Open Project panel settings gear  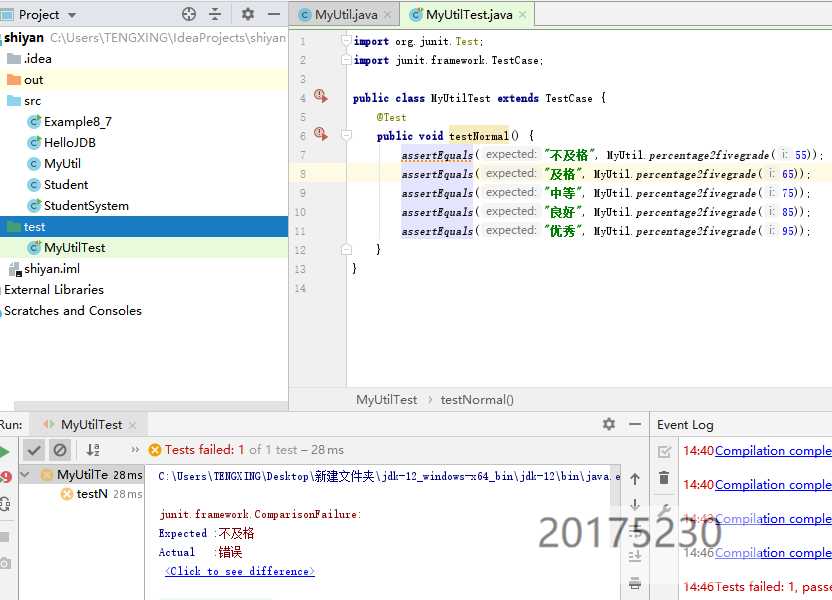248,14
